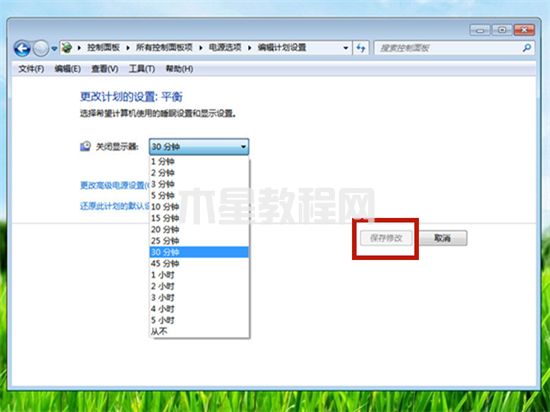The width and height of the screenshot is (550, 412).
Task: Open 更改高级电源设置 link
Action: (115, 185)
